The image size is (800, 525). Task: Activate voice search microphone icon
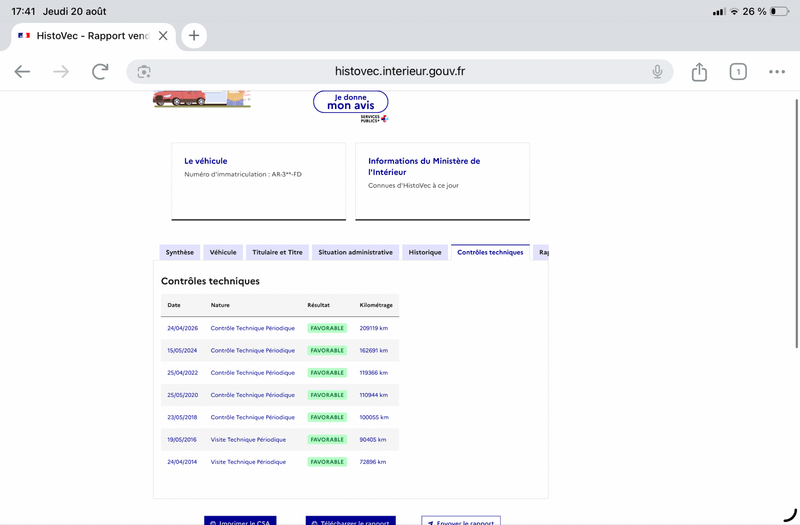pyautogui.click(x=657, y=72)
